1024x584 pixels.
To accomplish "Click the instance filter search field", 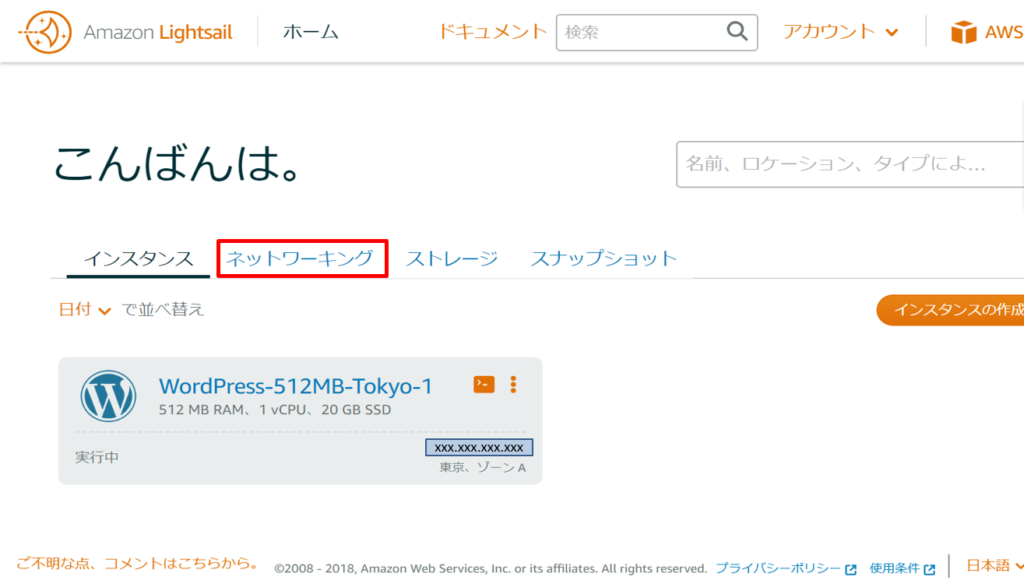I will tap(850, 164).
